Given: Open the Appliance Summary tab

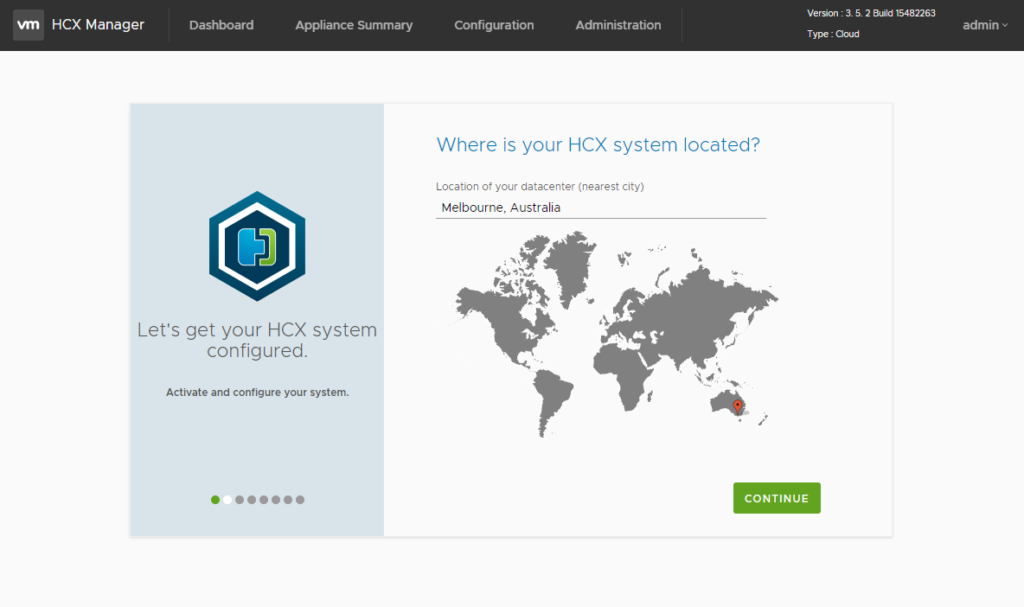Looking at the screenshot, I should [x=354, y=25].
